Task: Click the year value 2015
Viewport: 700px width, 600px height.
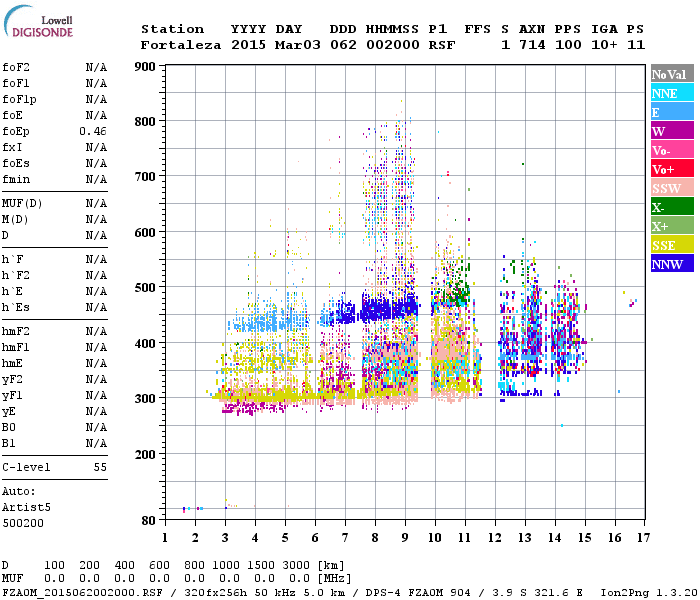Action: 248,45
